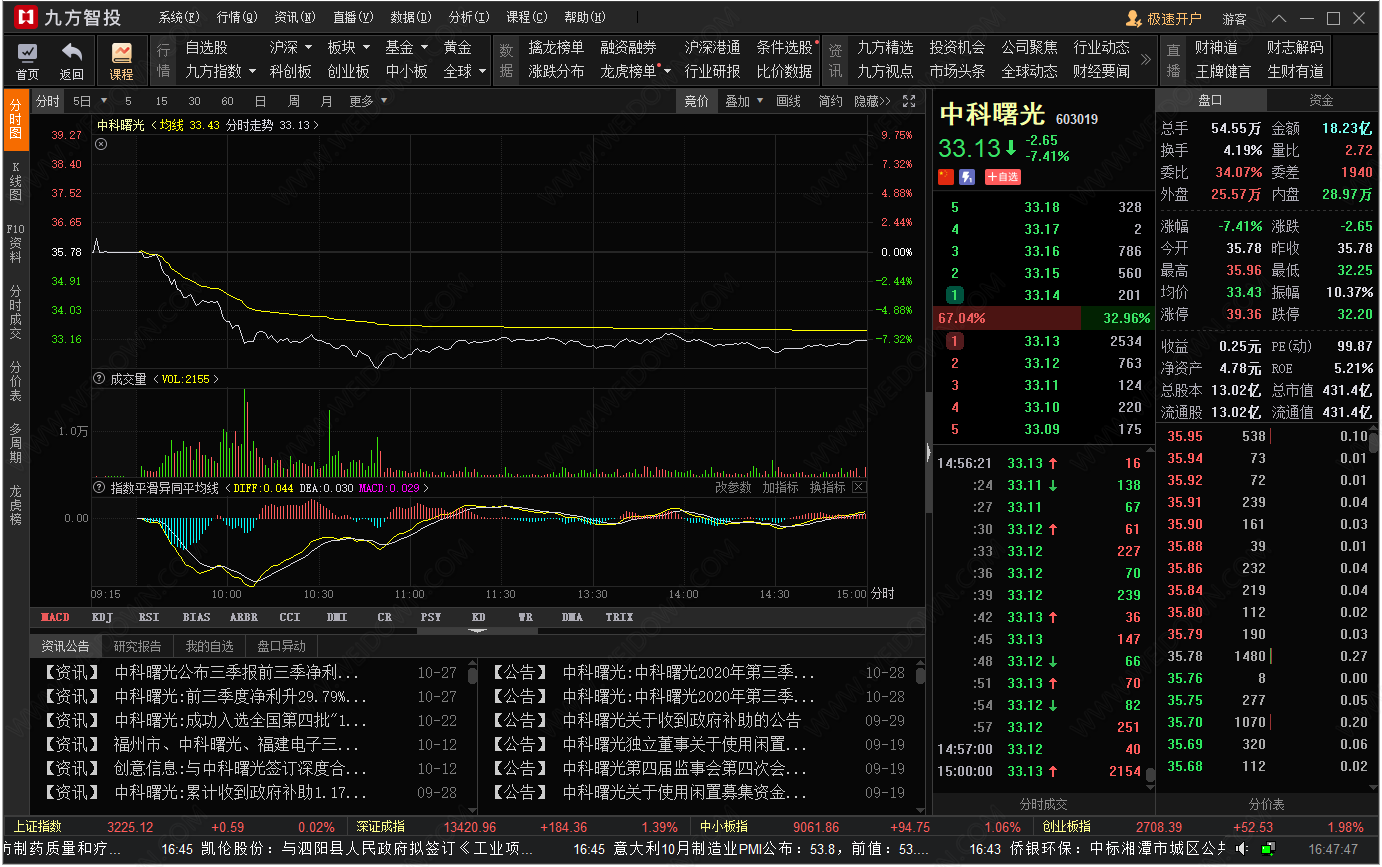This screenshot has width=1382, height=867.
Task: Open the 分时成交 panel footer
Action: (1043, 804)
